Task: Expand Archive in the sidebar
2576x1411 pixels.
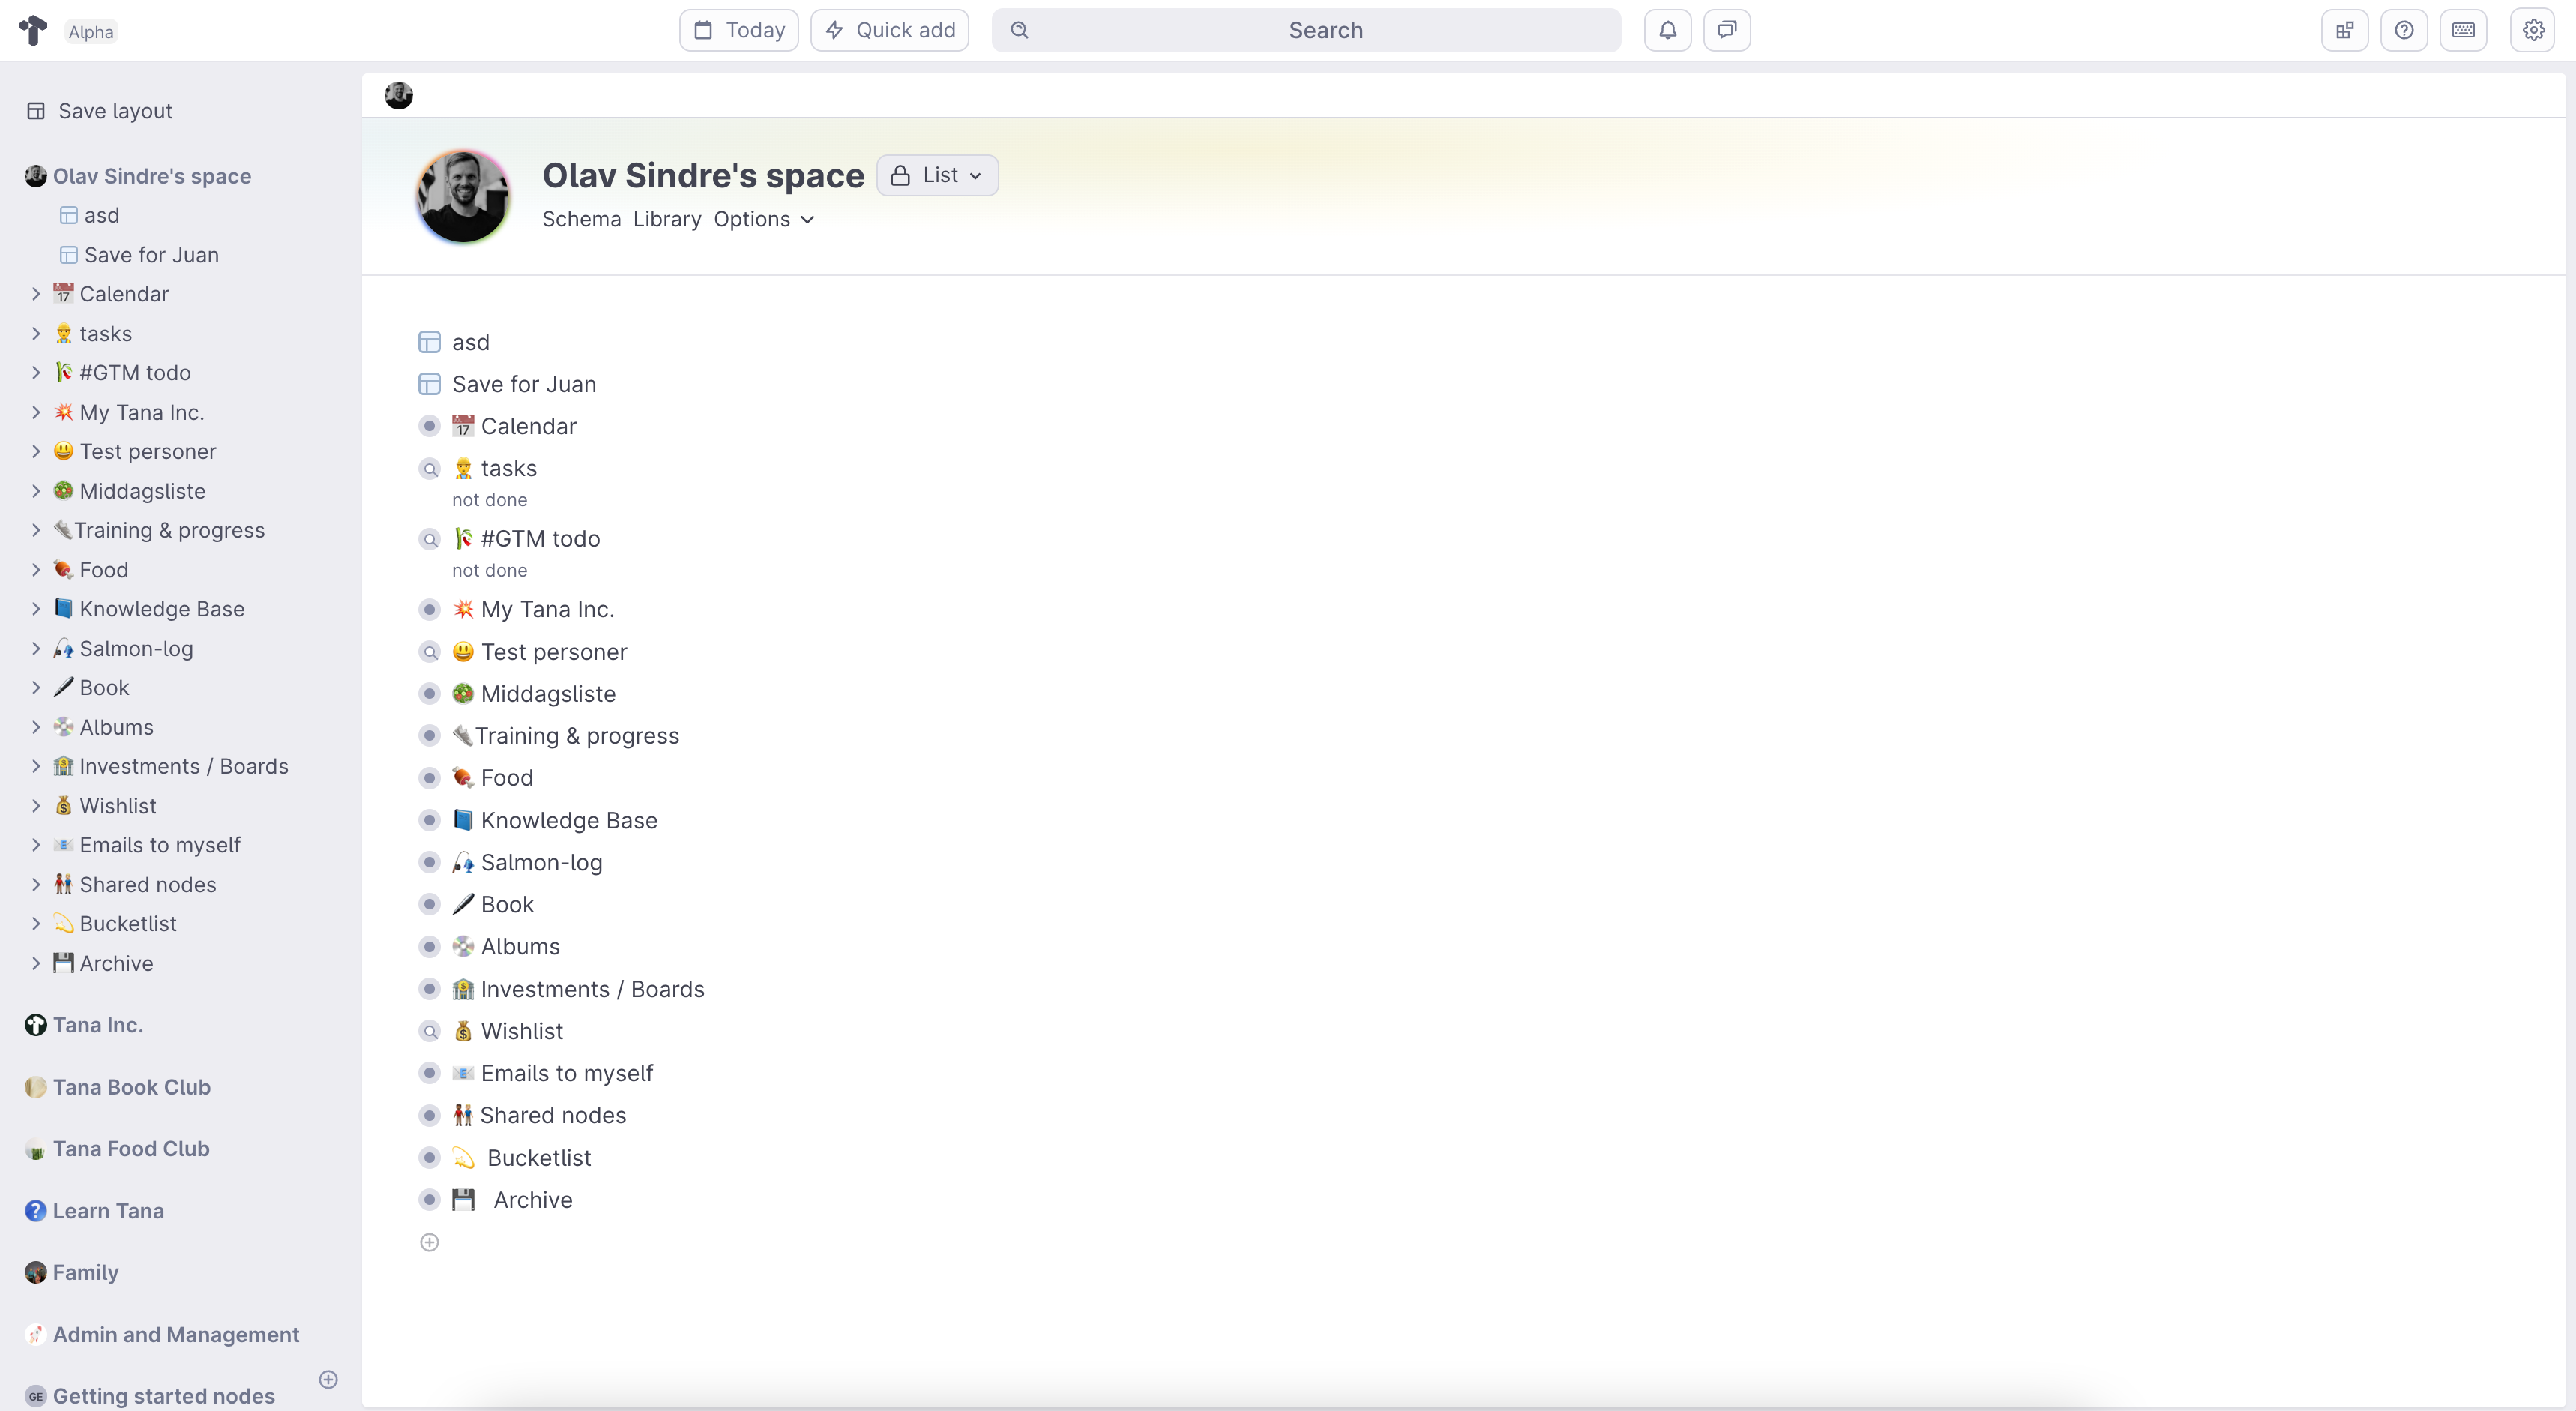Action: pos(36,963)
